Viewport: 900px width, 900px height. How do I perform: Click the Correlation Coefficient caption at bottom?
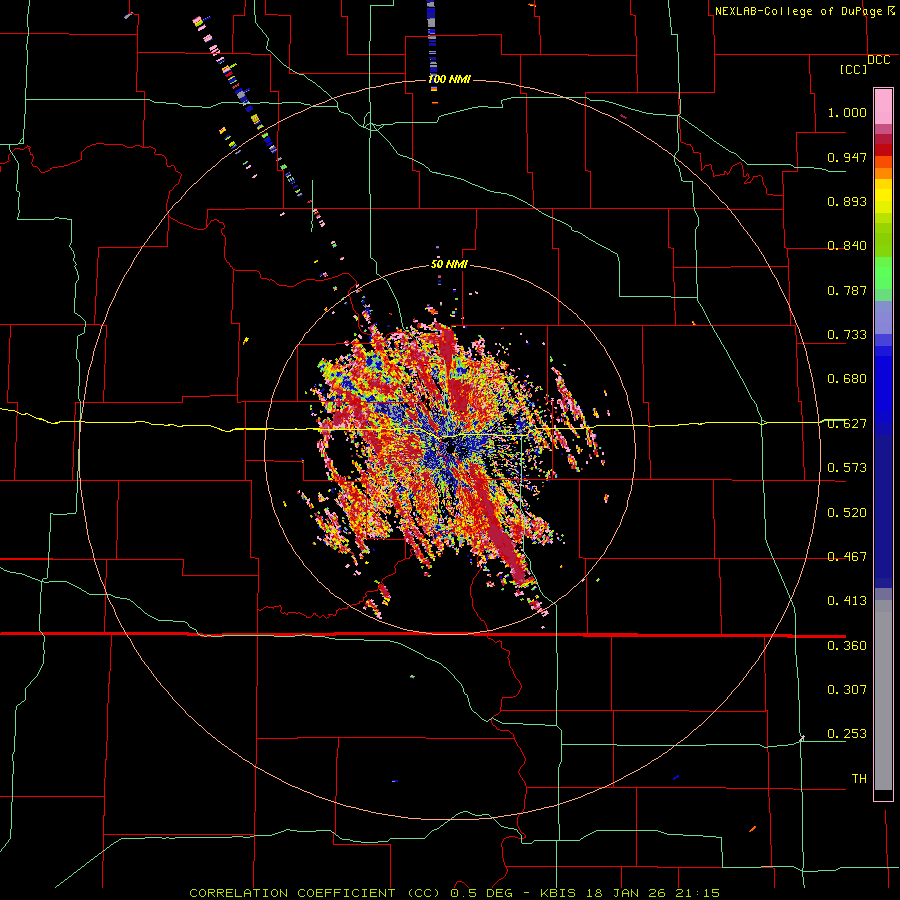tap(455, 893)
